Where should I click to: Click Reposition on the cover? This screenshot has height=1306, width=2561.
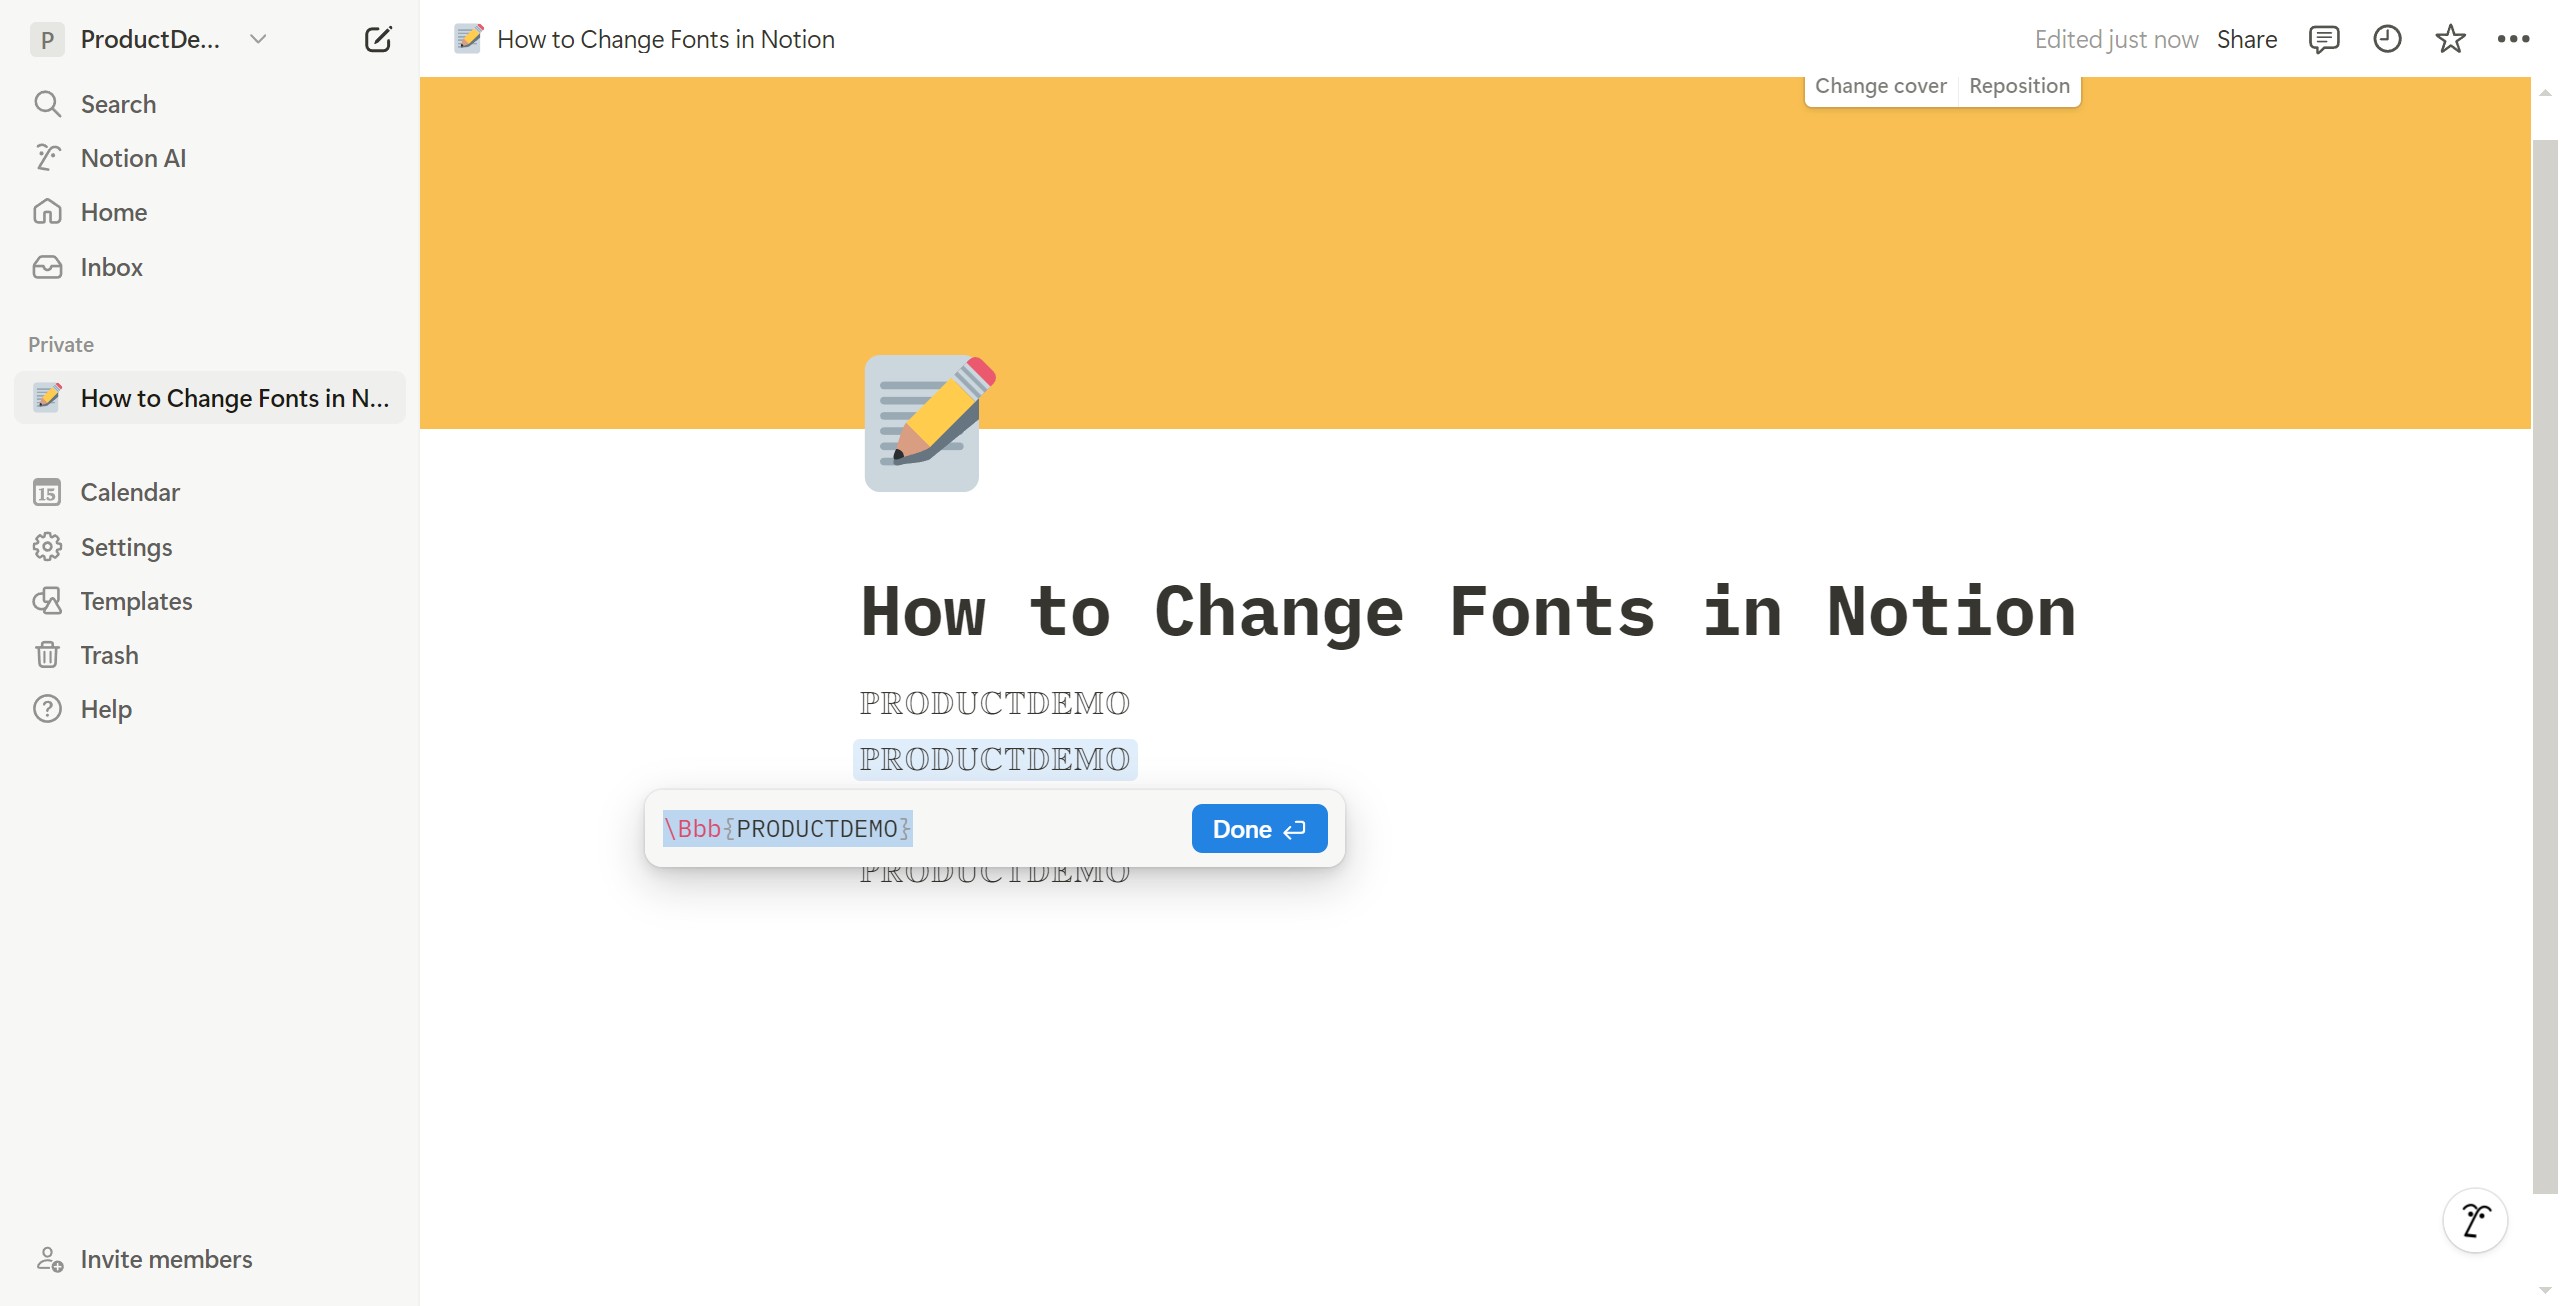tap(2019, 86)
